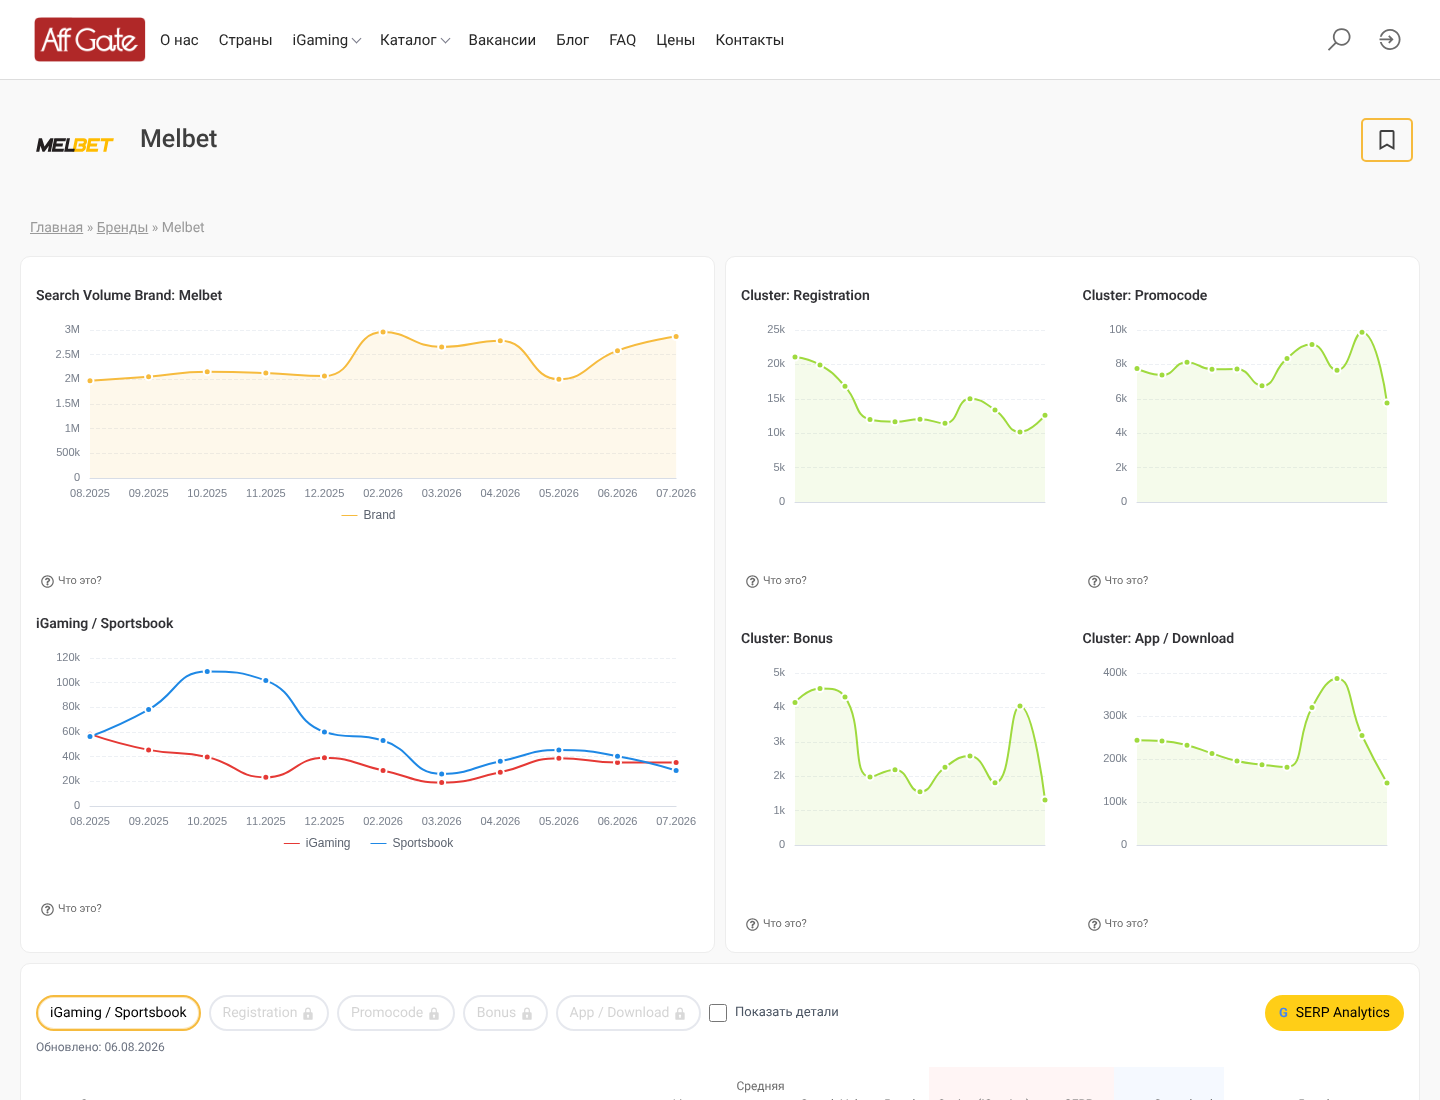
Task: Click Что это? under iGaming / Sportsbook chart
Action: (x=80, y=909)
